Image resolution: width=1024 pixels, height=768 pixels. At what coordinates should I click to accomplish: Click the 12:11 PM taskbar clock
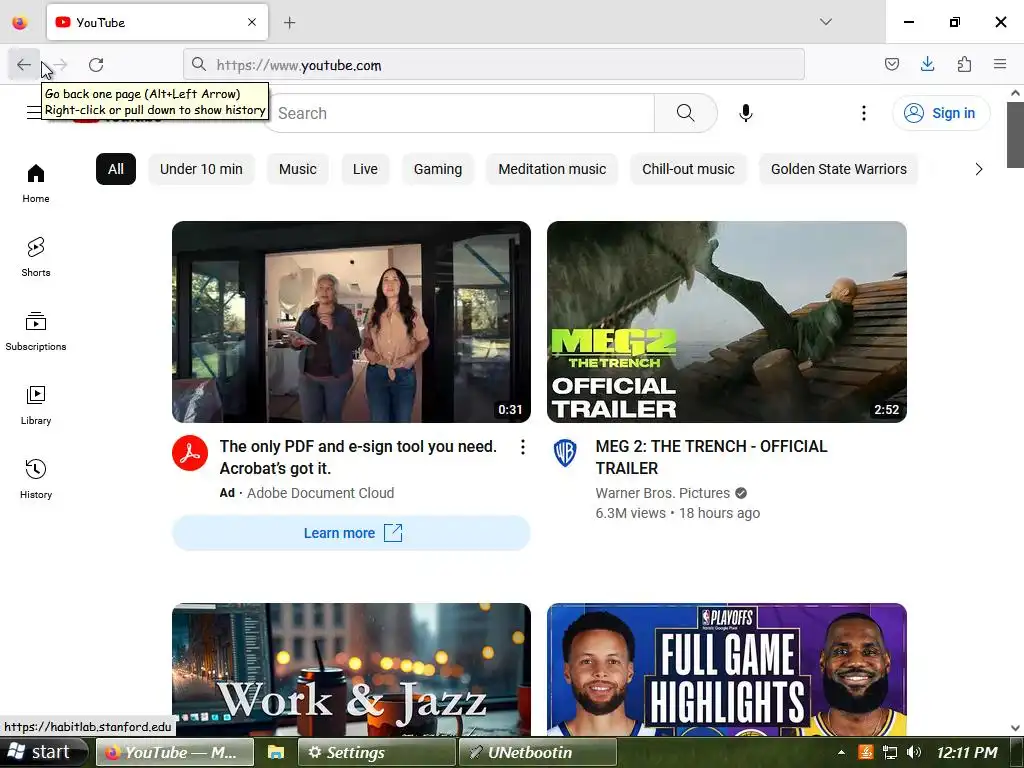coord(967,752)
